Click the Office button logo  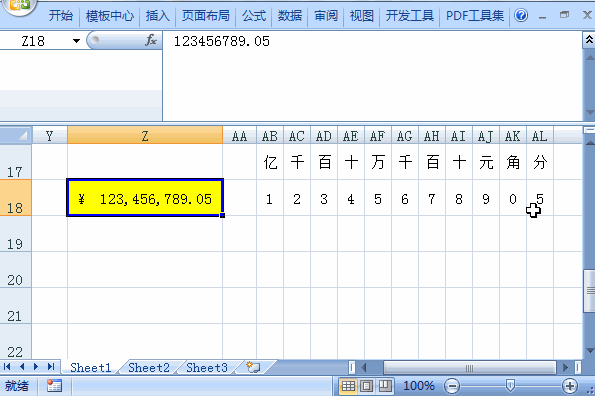coord(19,5)
